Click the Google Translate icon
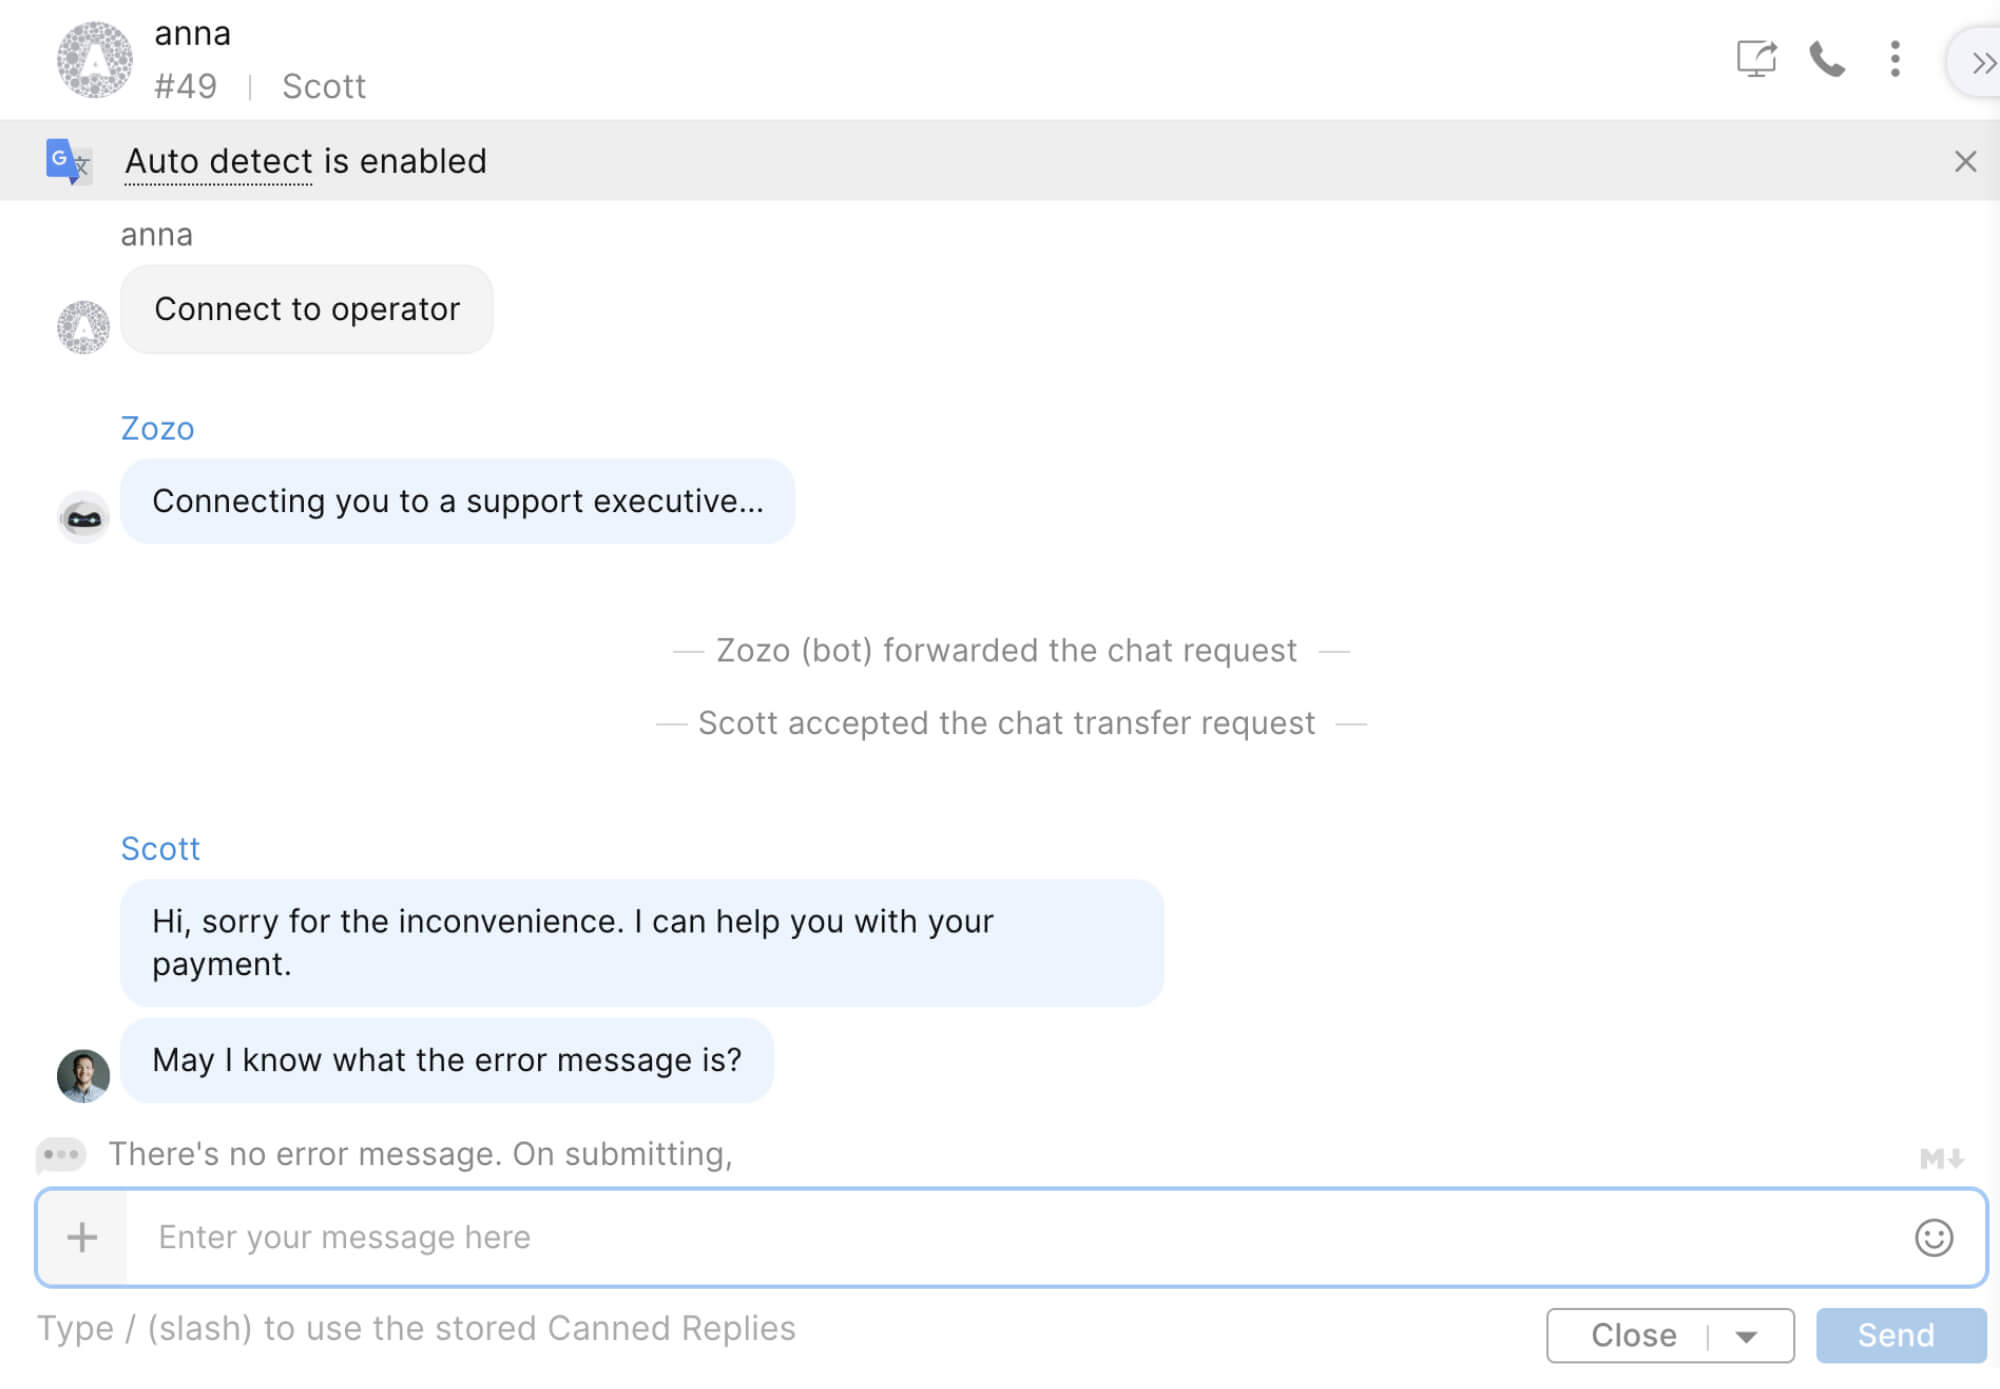 [x=68, y=161]
